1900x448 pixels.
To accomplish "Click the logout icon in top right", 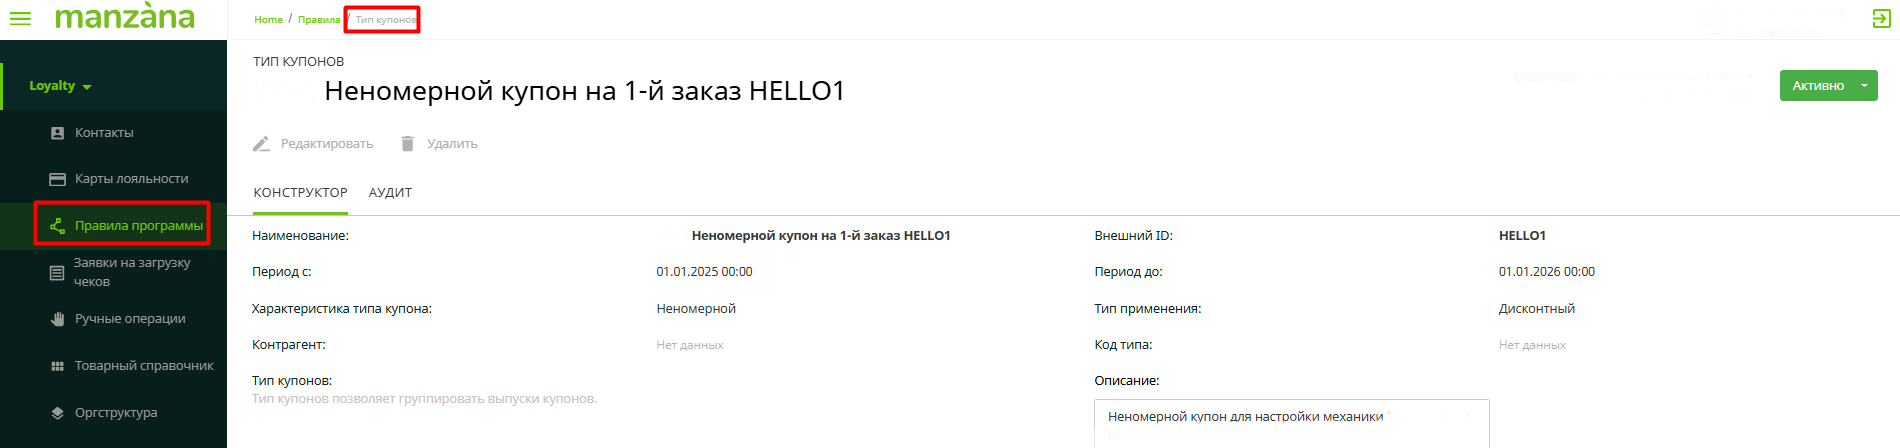I will 1881,18.
